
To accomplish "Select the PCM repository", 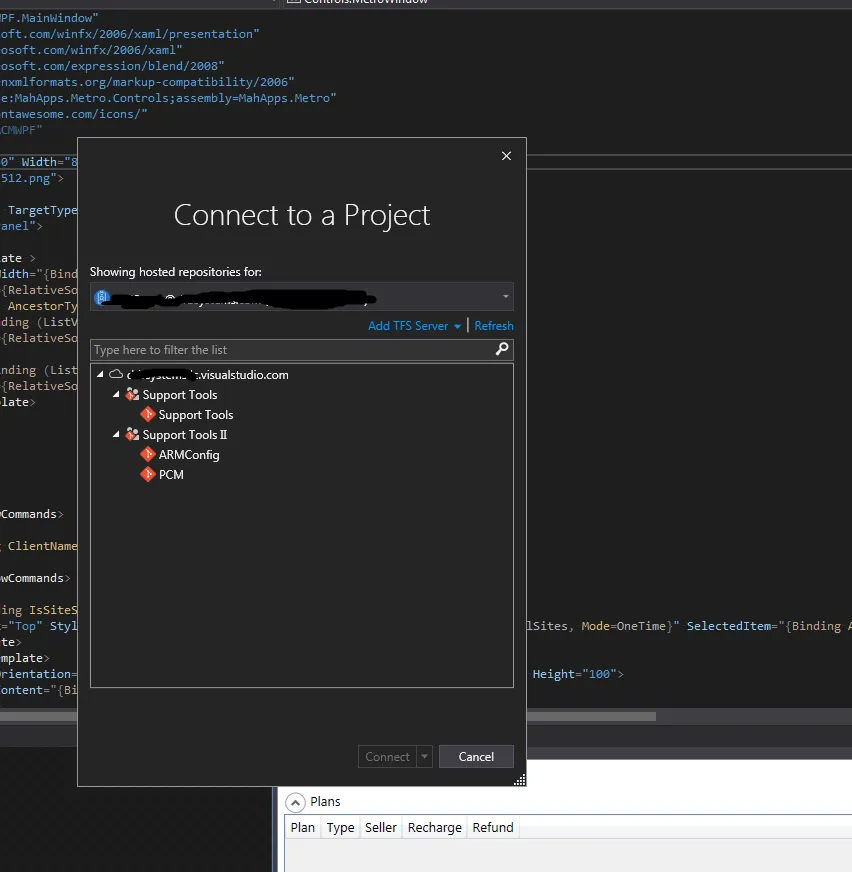I will coord(171,475).
